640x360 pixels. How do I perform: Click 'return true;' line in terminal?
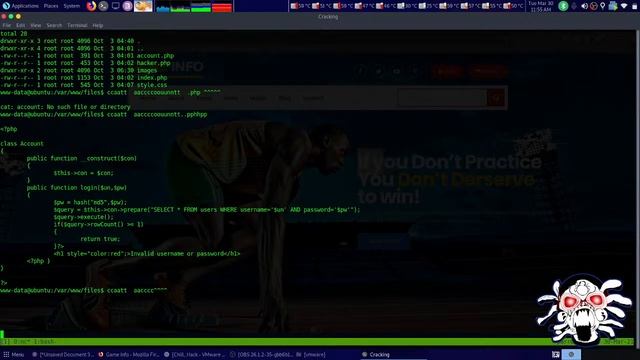100,239
